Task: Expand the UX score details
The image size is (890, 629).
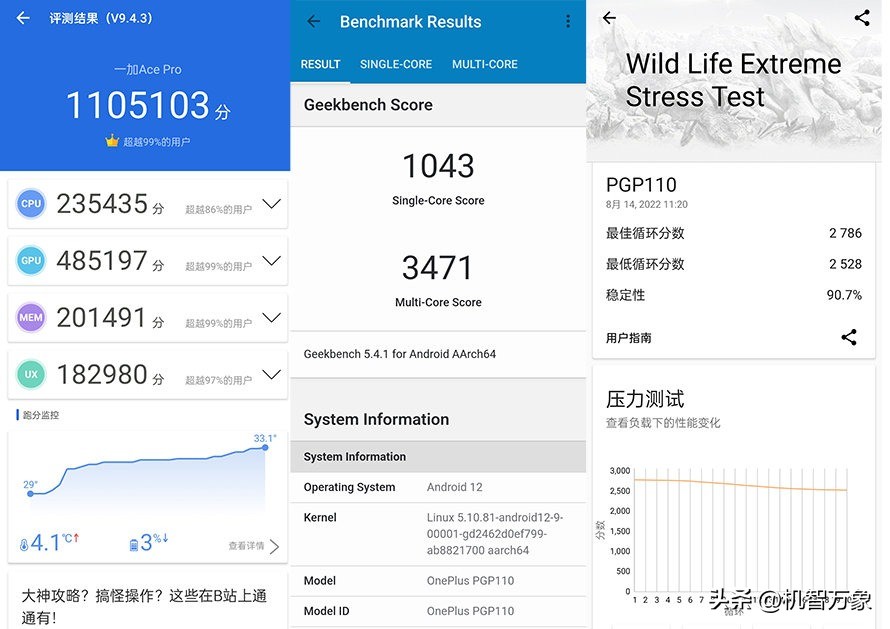Action: click(271, 374)
